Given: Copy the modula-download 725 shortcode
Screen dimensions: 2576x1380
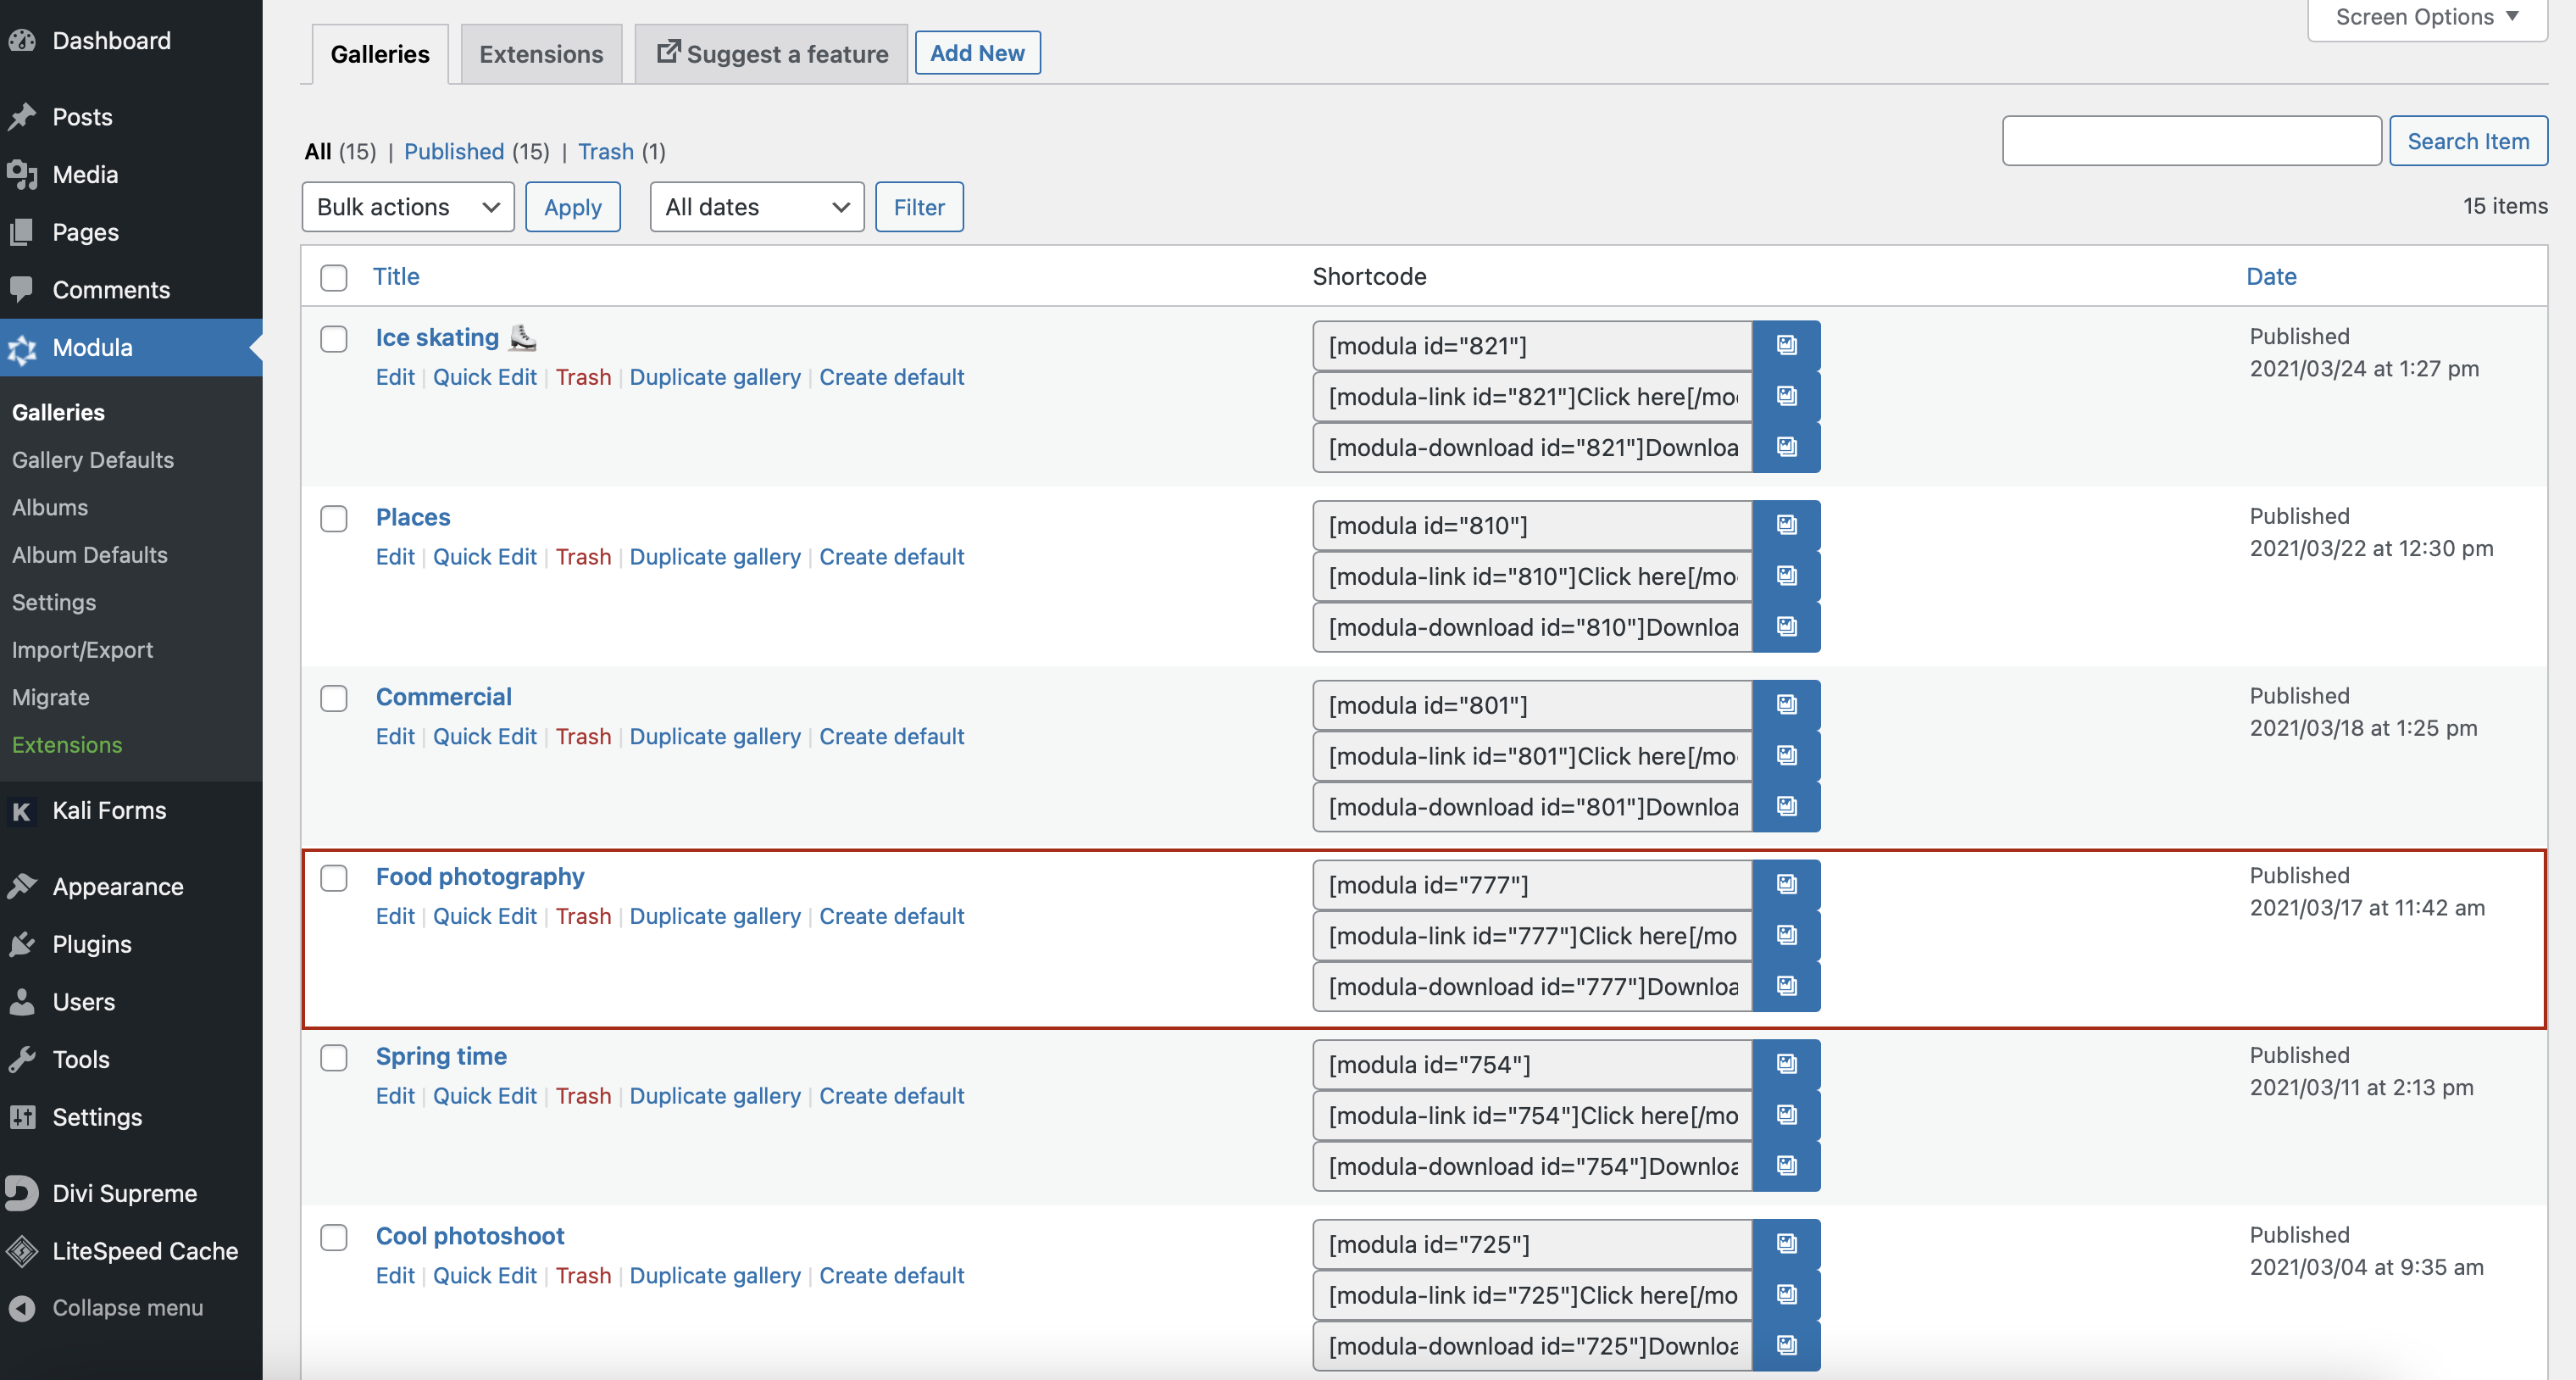Looking at the screenshot, I should (1787, 1346).
